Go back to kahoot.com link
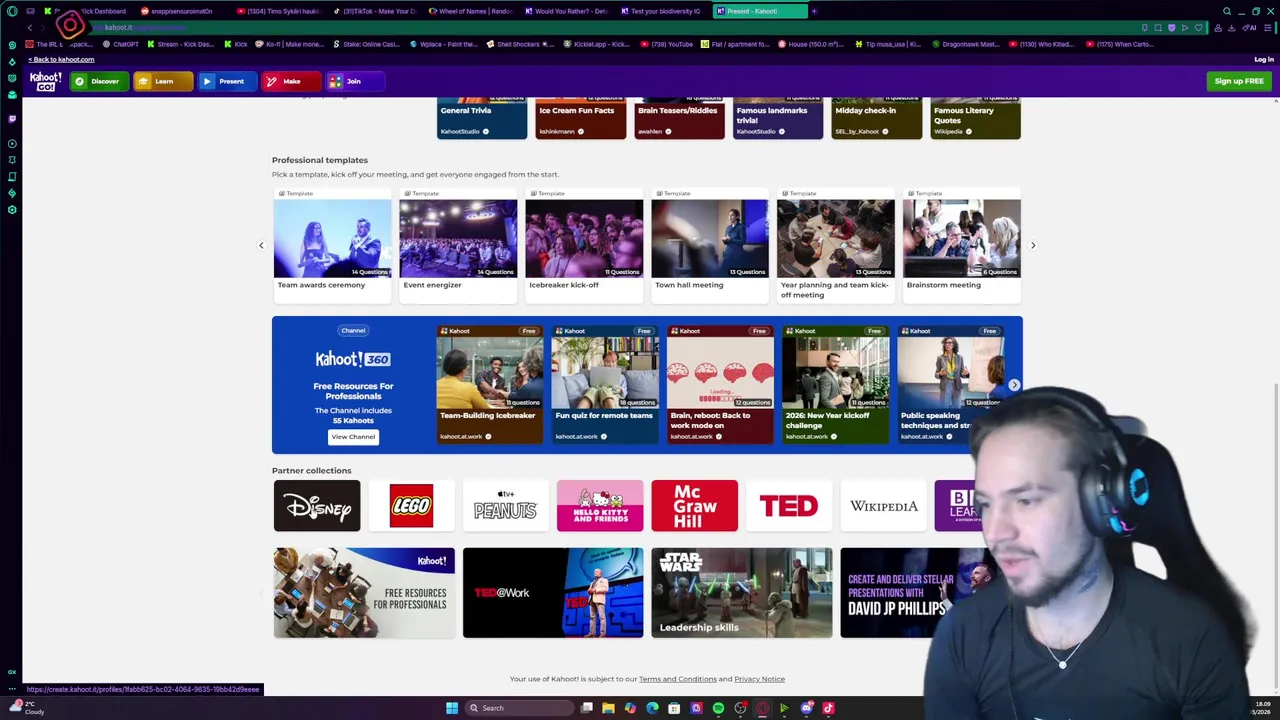The height and width of the screenshot is (720, 1280). 61,59
